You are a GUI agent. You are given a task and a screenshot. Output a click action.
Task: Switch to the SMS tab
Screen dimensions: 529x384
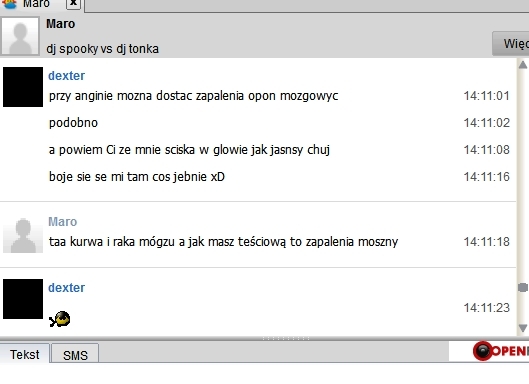coord(75,355)
